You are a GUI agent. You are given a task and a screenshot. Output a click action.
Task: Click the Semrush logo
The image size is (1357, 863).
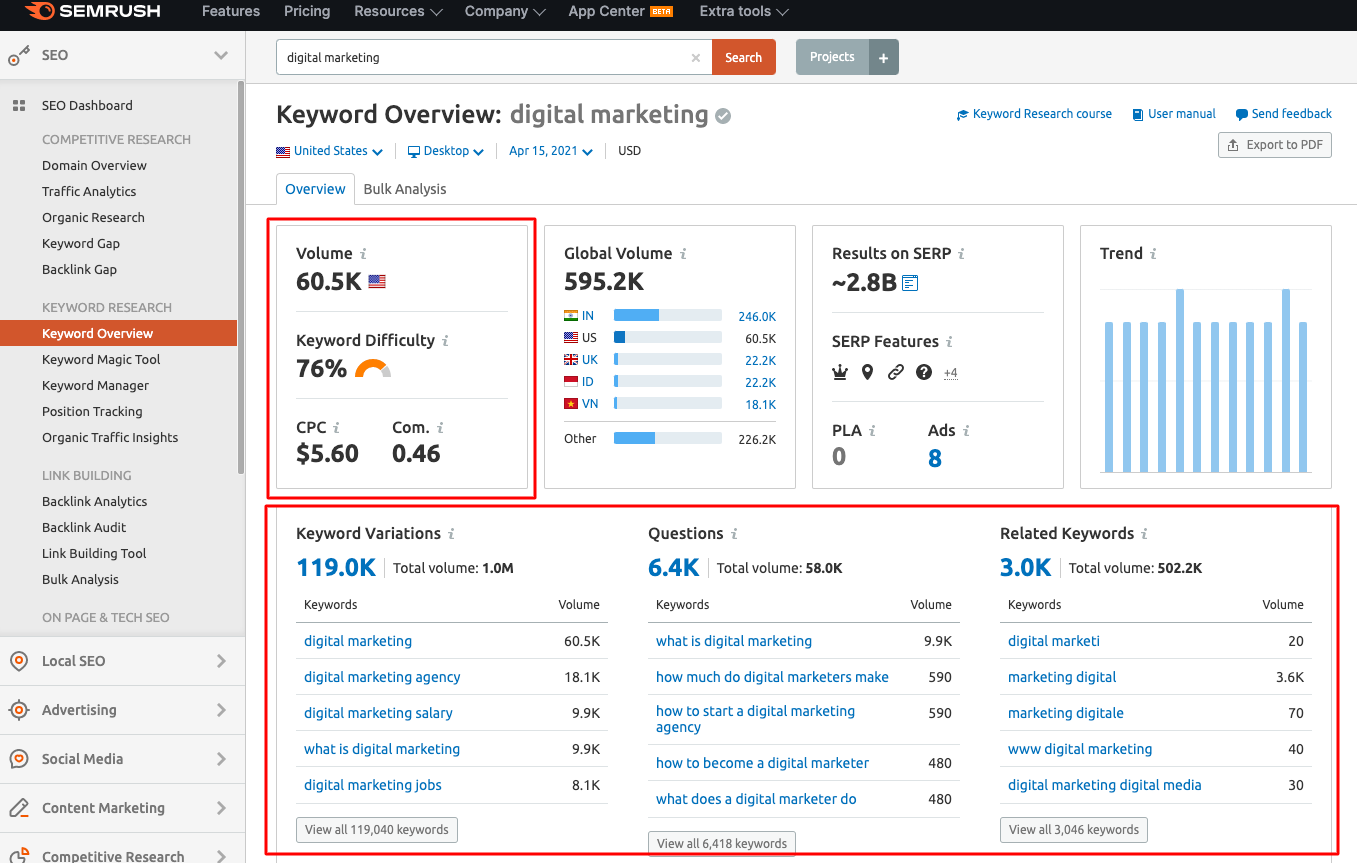pyautogui.click(x=92, y=12)
